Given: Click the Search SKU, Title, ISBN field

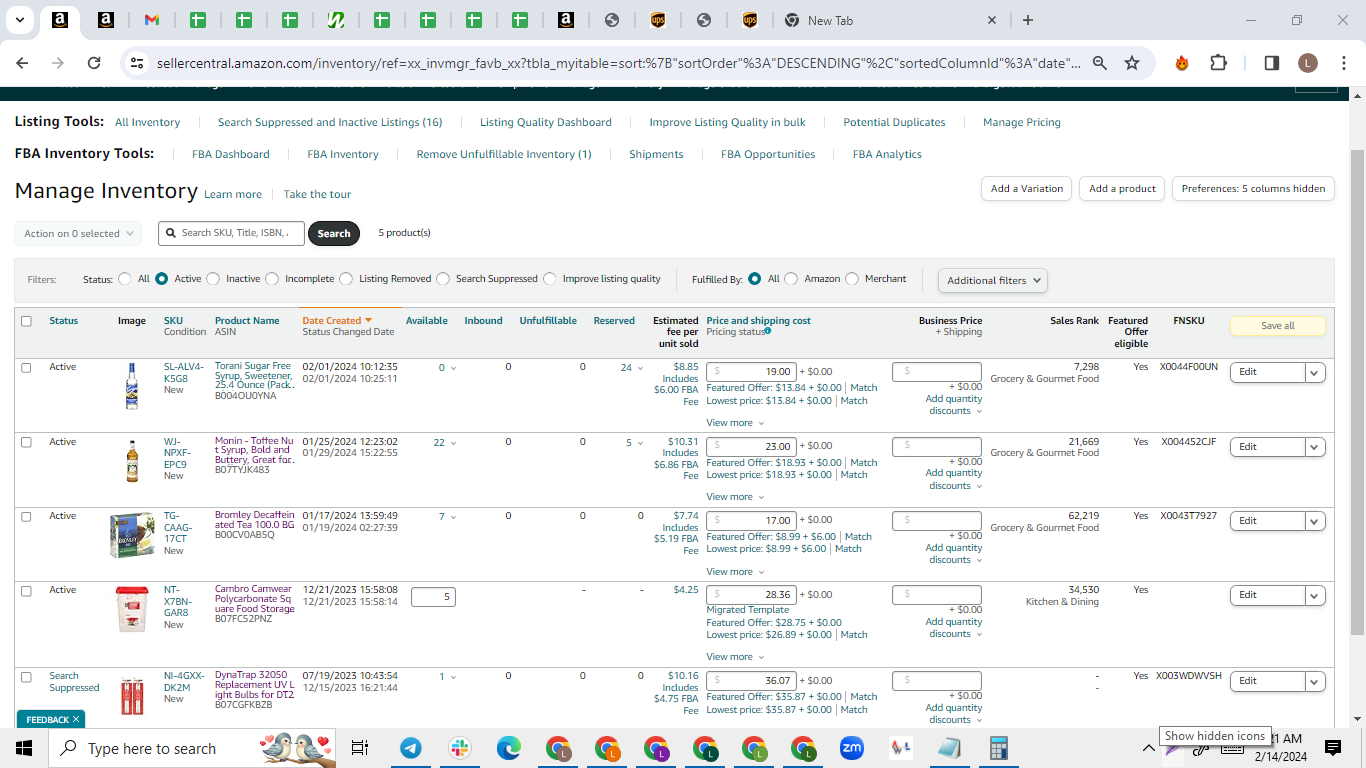Looking at the screenshot, I should pyautogui.click(x=231, y=233).
